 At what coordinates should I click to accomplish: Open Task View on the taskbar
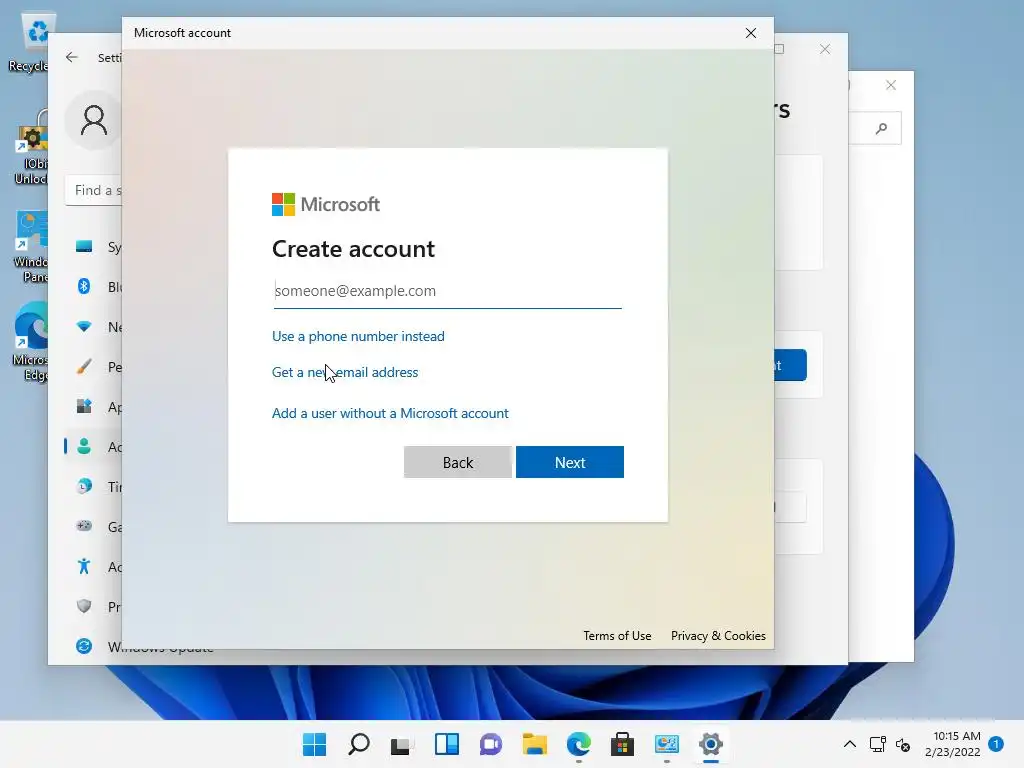402,744
